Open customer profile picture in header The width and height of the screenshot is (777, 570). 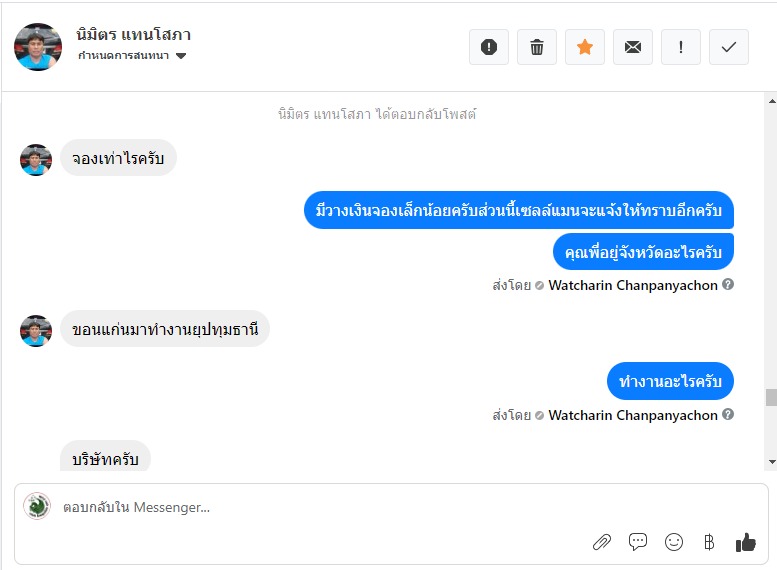point(38,47)
